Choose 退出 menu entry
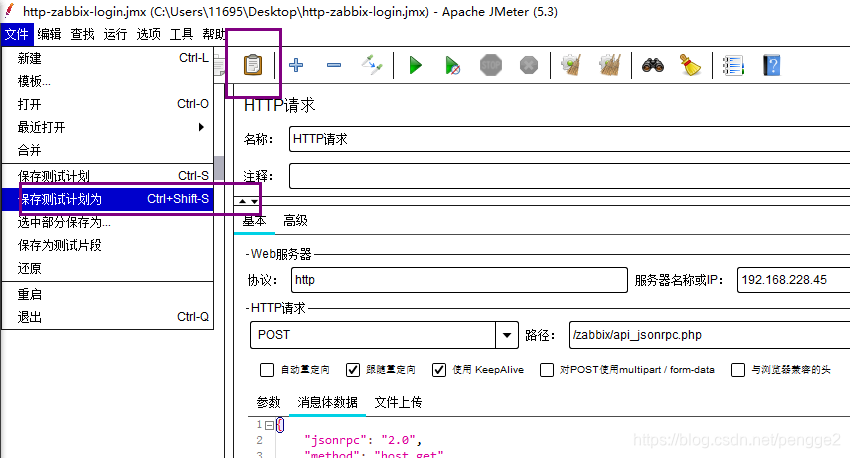850x458 pixels. [x=107, y=317]
